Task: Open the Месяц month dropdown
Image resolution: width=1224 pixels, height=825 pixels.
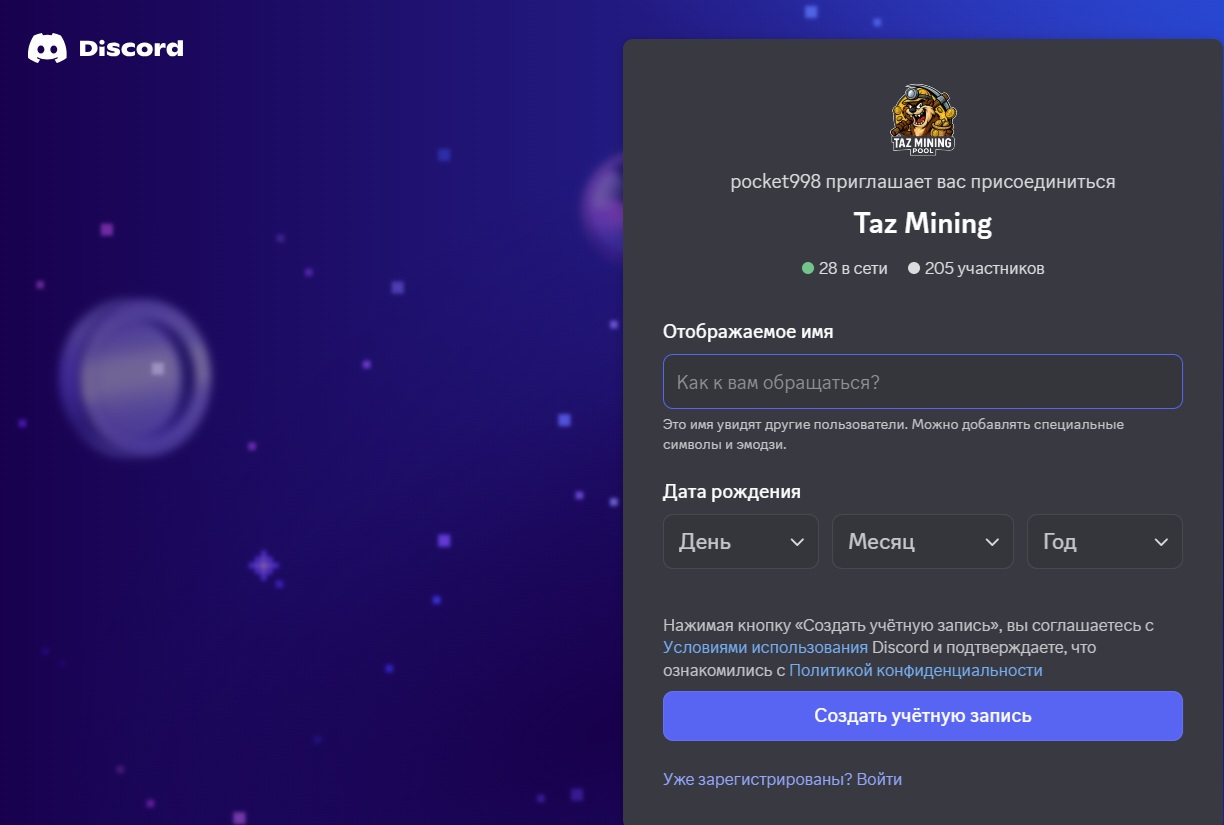Action: click(922, 542)
